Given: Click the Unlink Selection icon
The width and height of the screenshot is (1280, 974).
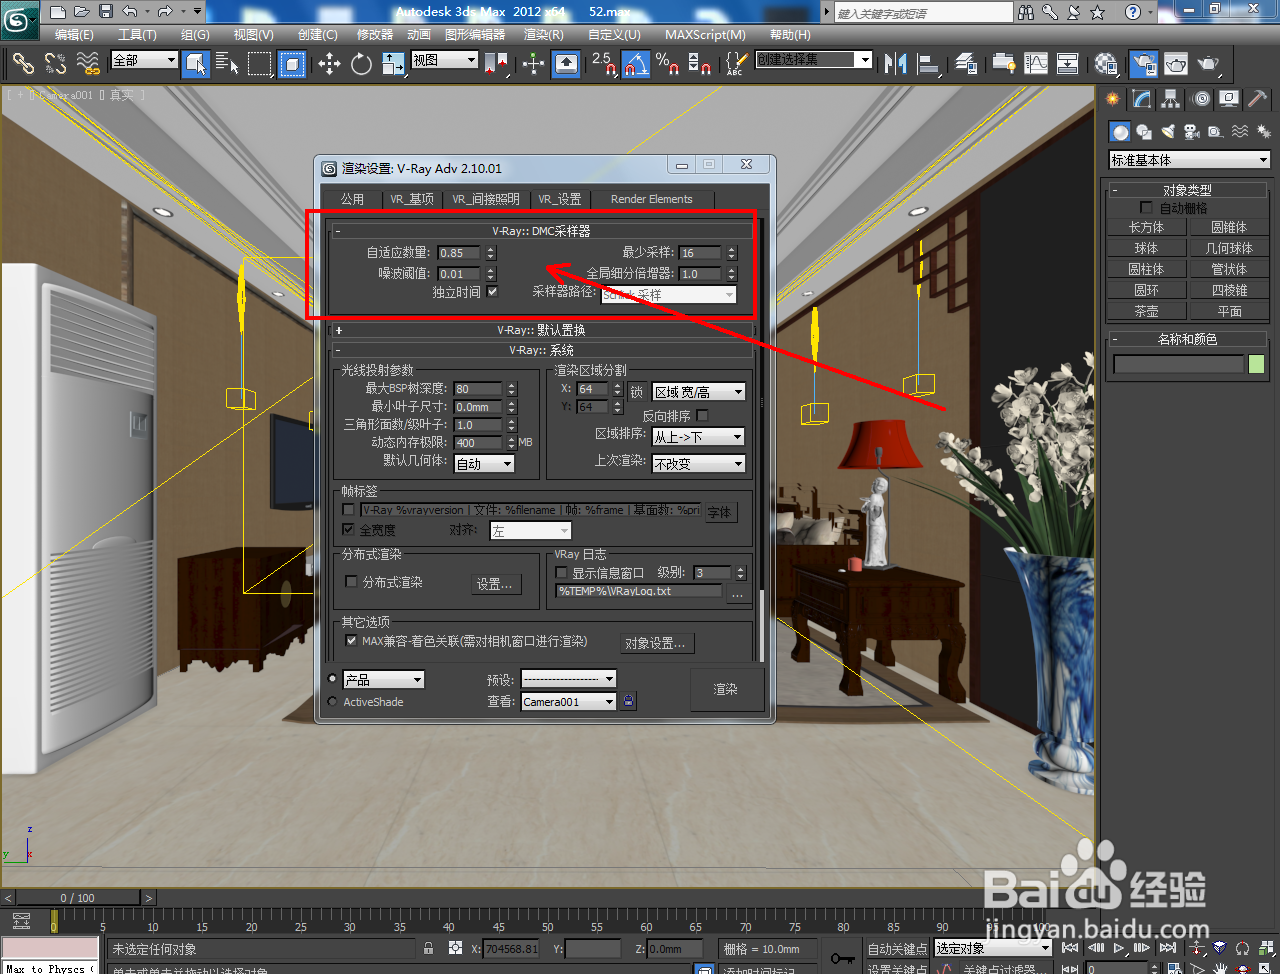Looking at the screenshot, I should 56,64.
